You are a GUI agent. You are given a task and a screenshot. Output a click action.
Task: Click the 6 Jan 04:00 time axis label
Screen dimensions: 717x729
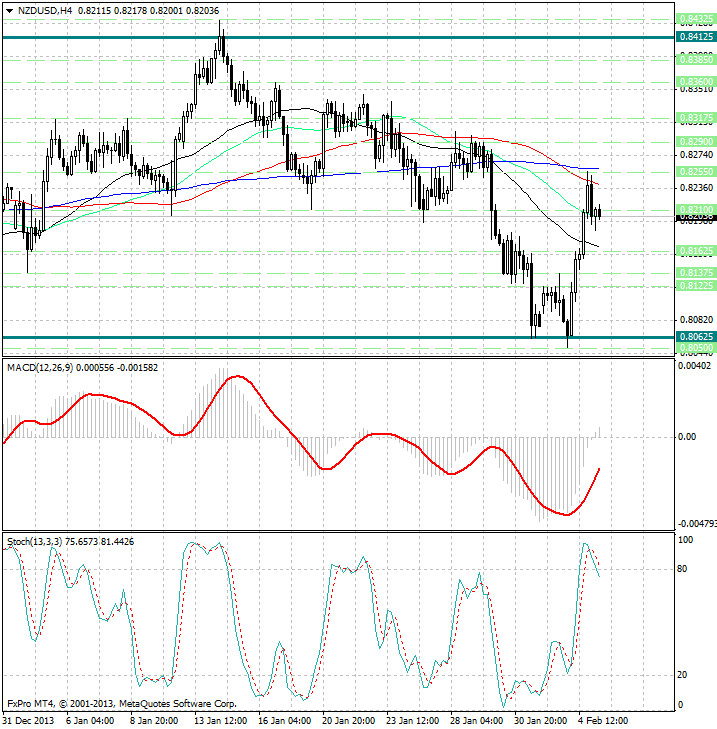pos(90,721)
